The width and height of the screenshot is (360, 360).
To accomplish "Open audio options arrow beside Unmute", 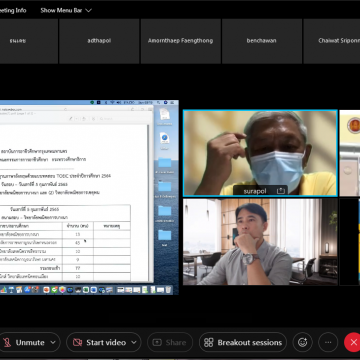I will [53, 342].
